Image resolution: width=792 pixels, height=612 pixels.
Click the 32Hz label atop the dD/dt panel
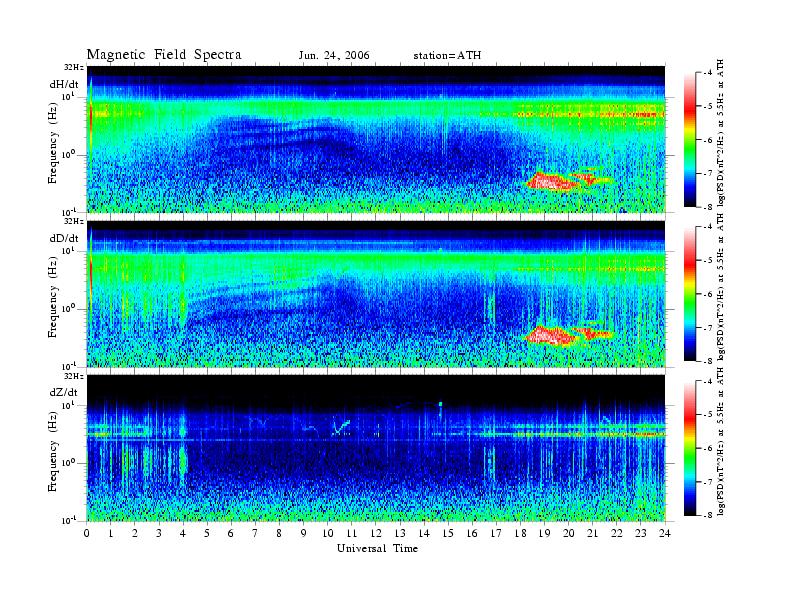(74, 221)
